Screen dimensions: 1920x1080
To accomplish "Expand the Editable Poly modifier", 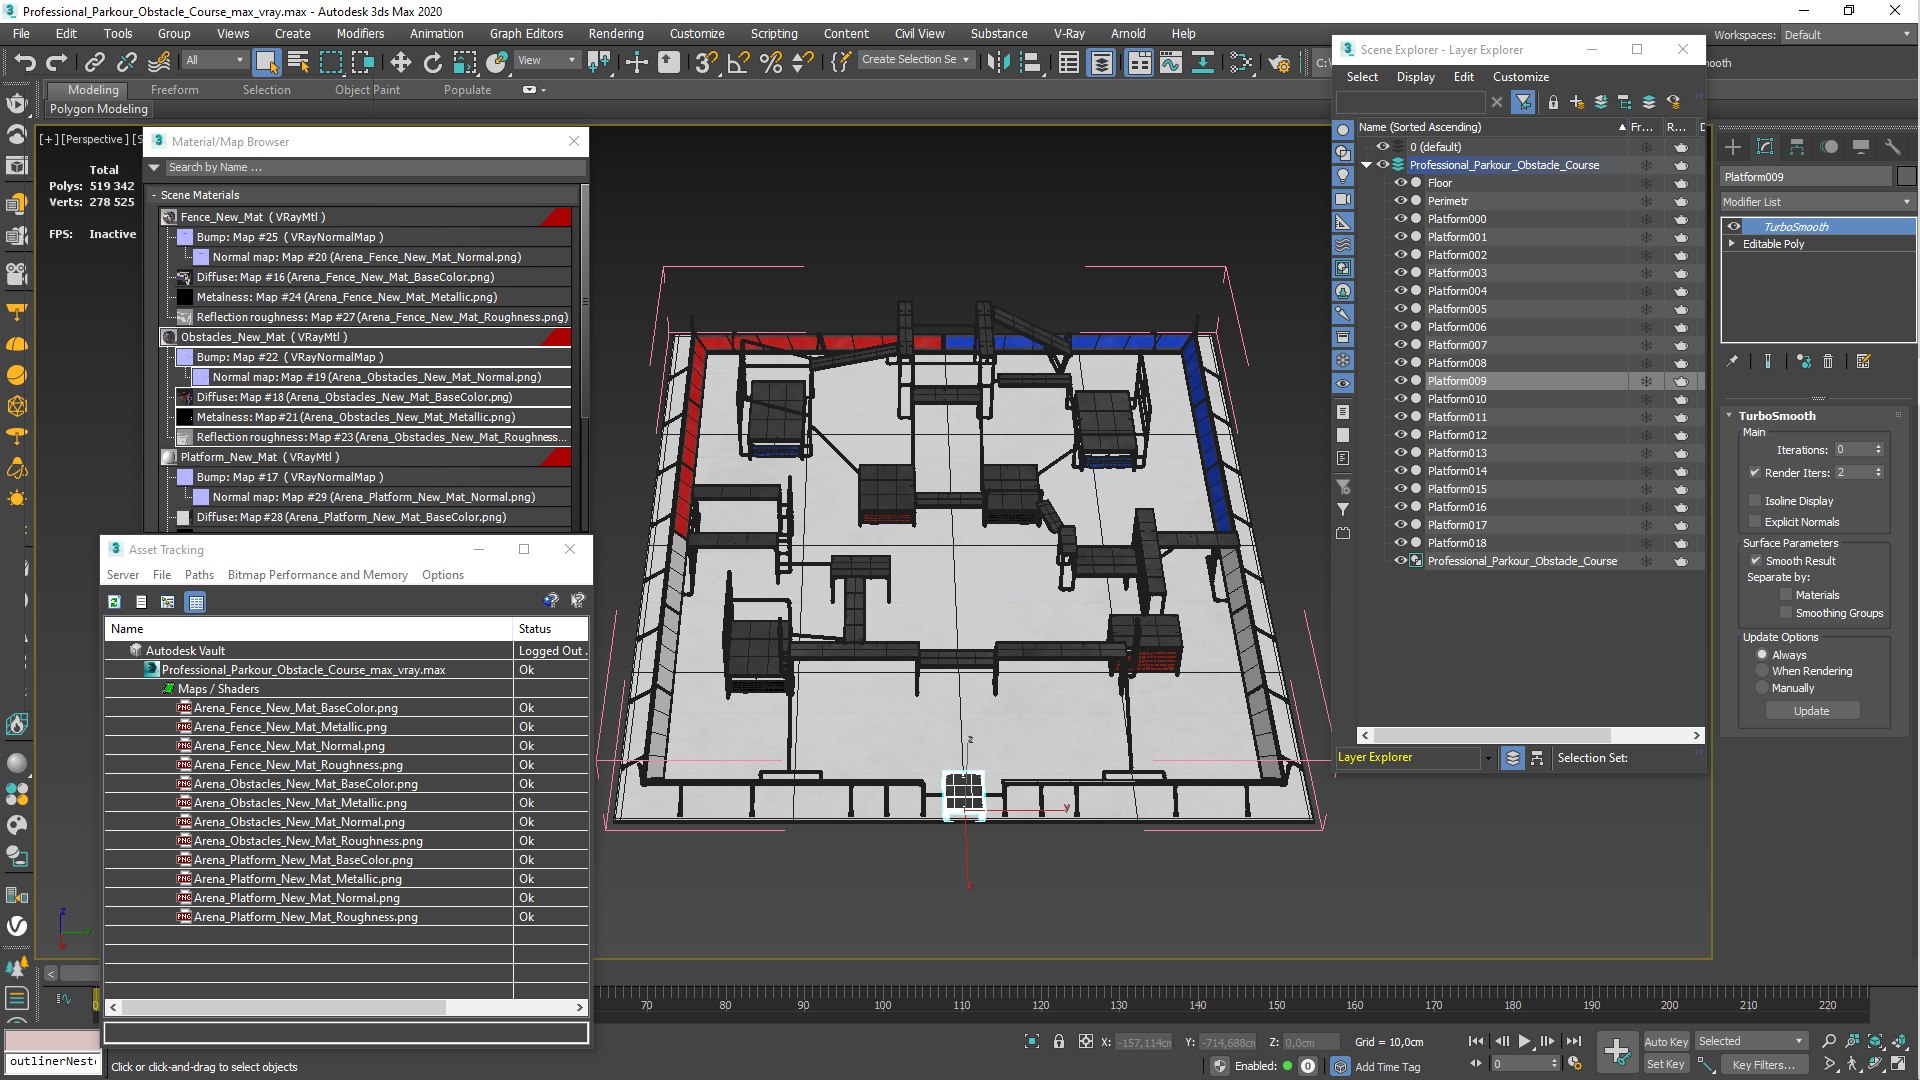I will click(x=1732, y=243).
